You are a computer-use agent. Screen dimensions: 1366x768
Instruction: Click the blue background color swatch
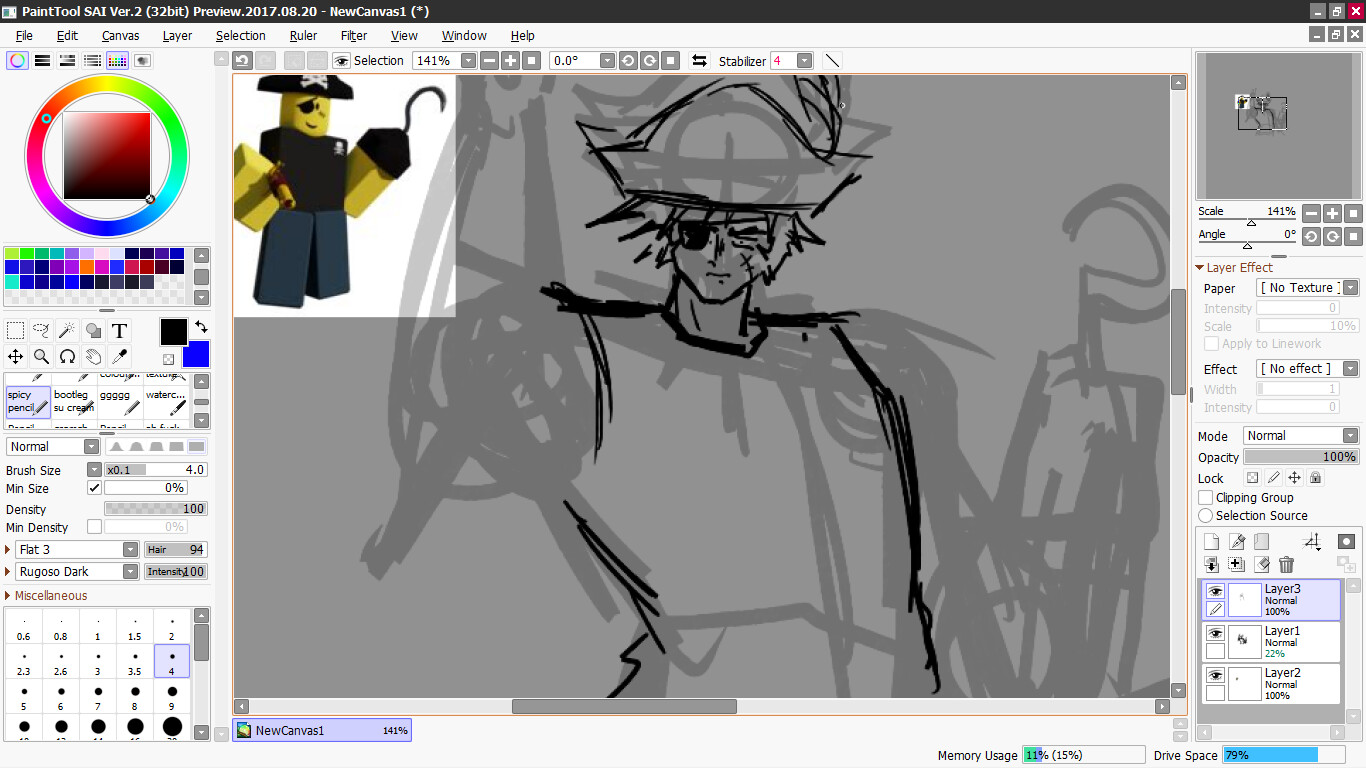(196, 354)
